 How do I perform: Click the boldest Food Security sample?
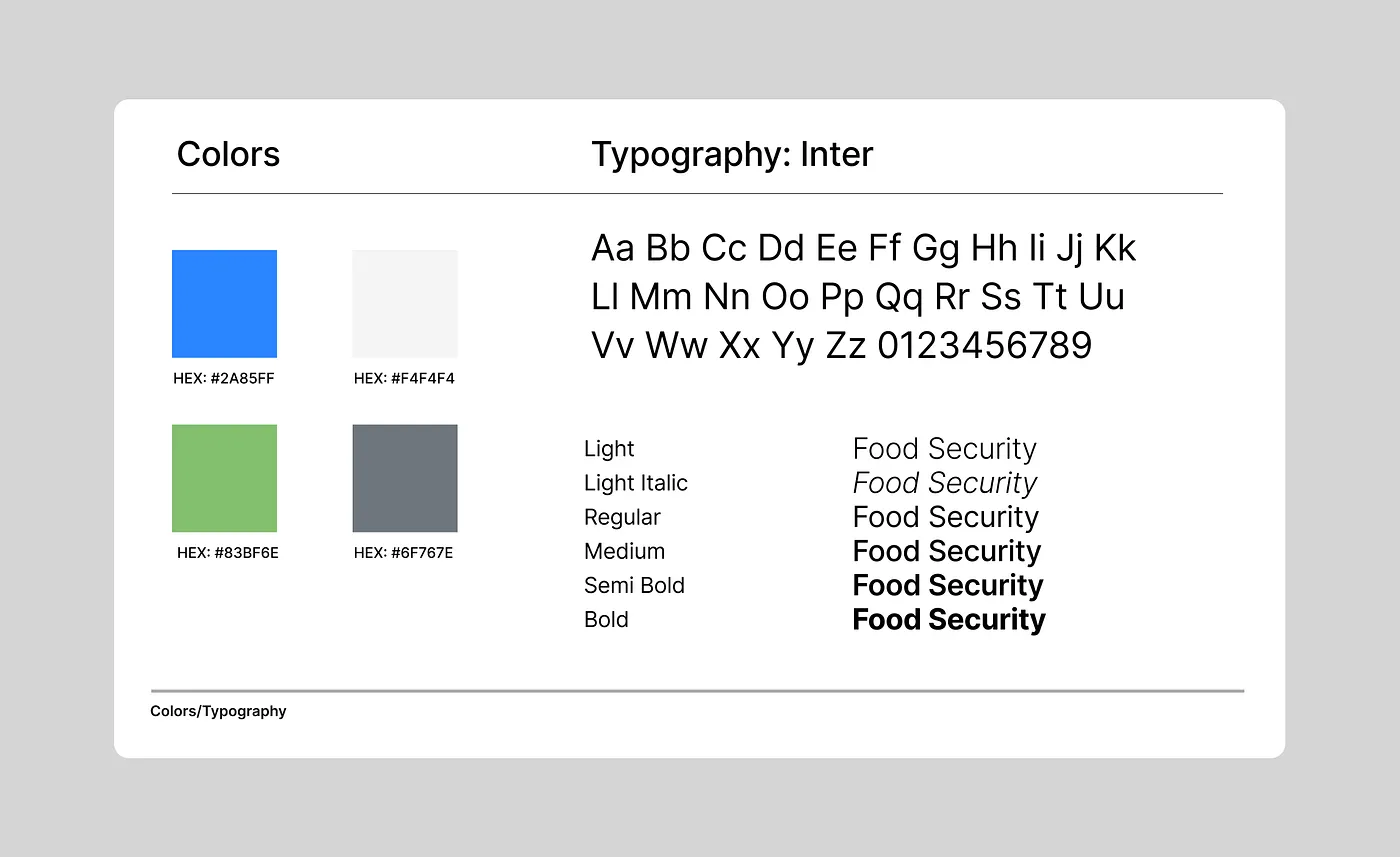pyautogui.click(x=949, y=620)
